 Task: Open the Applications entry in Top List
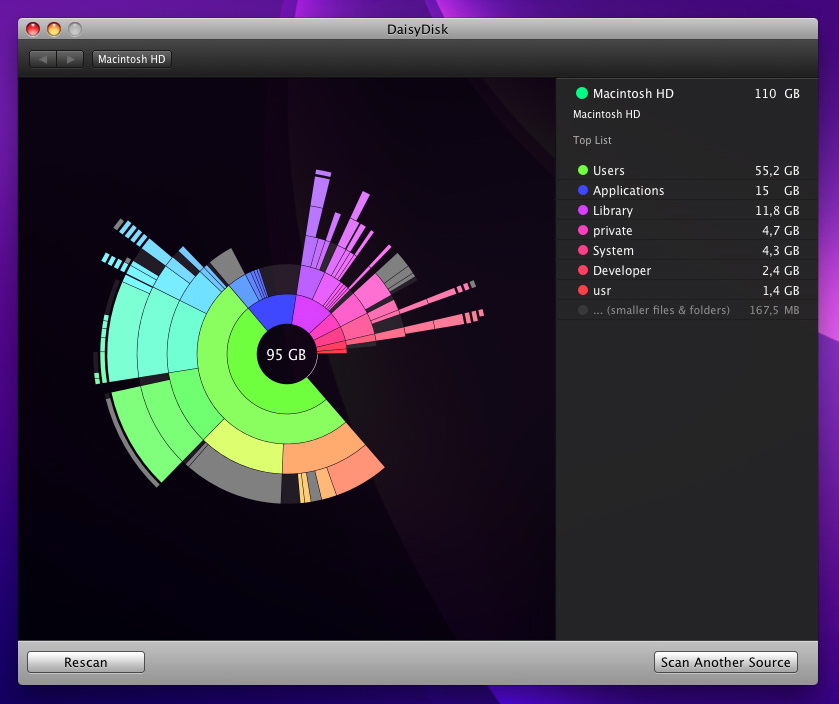tap(687, 190)
